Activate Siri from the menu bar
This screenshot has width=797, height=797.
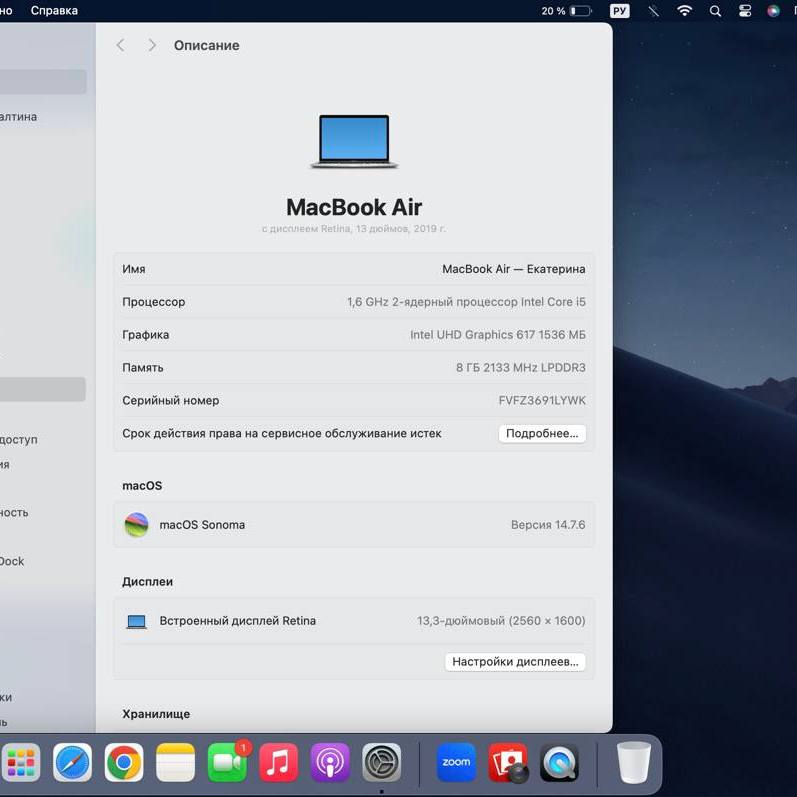(774, 11)
